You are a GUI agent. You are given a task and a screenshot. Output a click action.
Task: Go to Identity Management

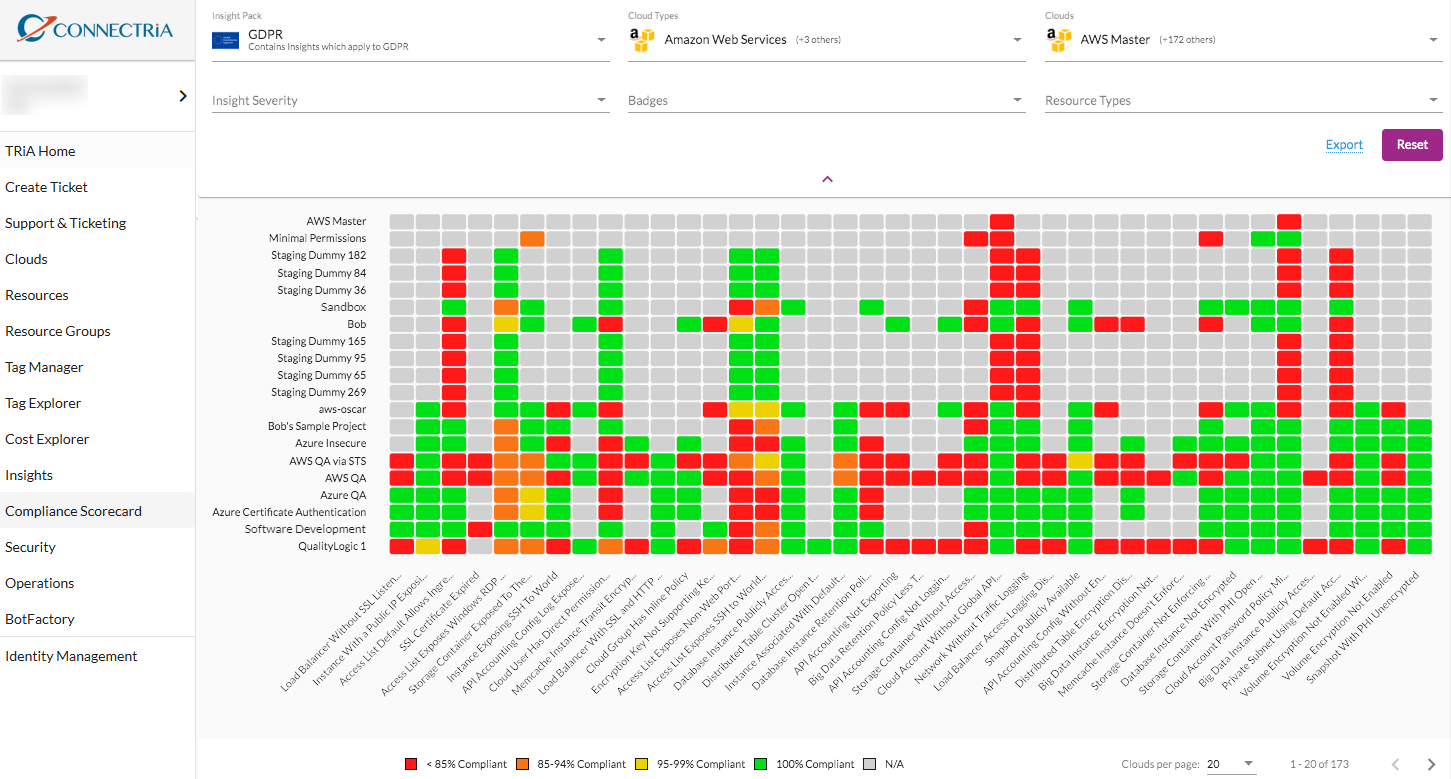coord(98,656)
